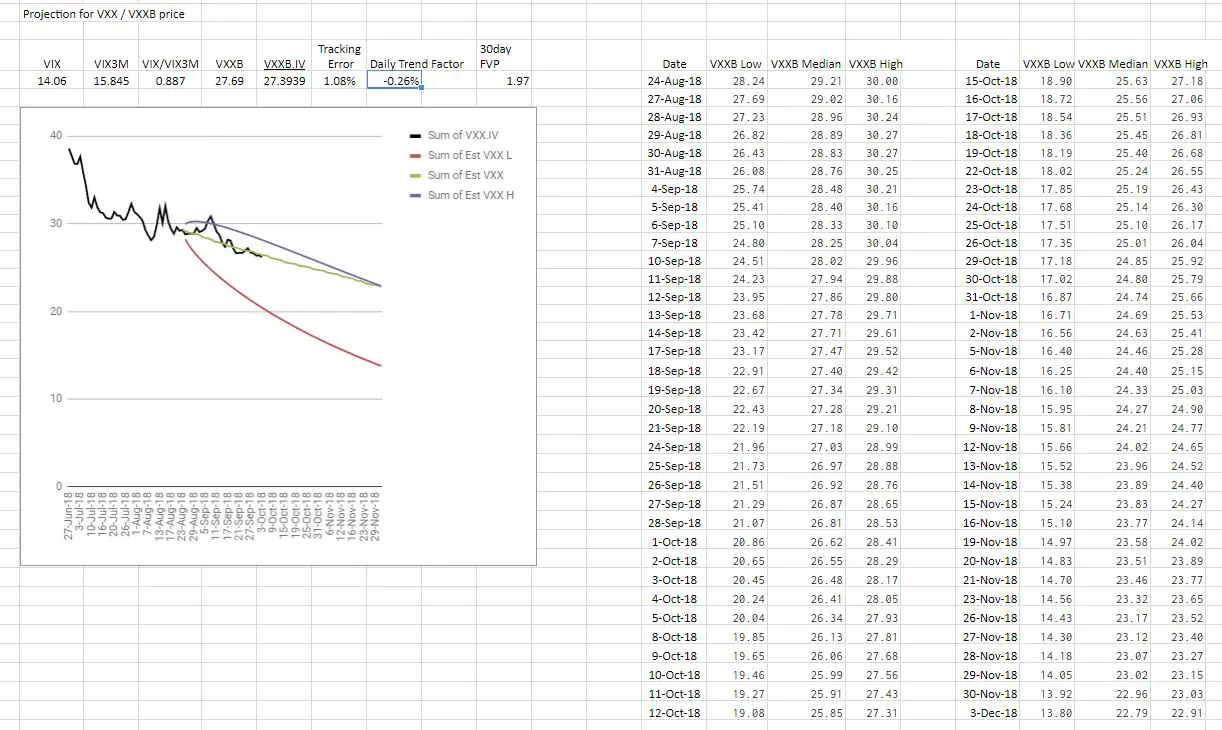Click the VXXB High value 23.03 for 30-Nov-18
This screenshot has height=730, width=1222.
(1189, 694)
